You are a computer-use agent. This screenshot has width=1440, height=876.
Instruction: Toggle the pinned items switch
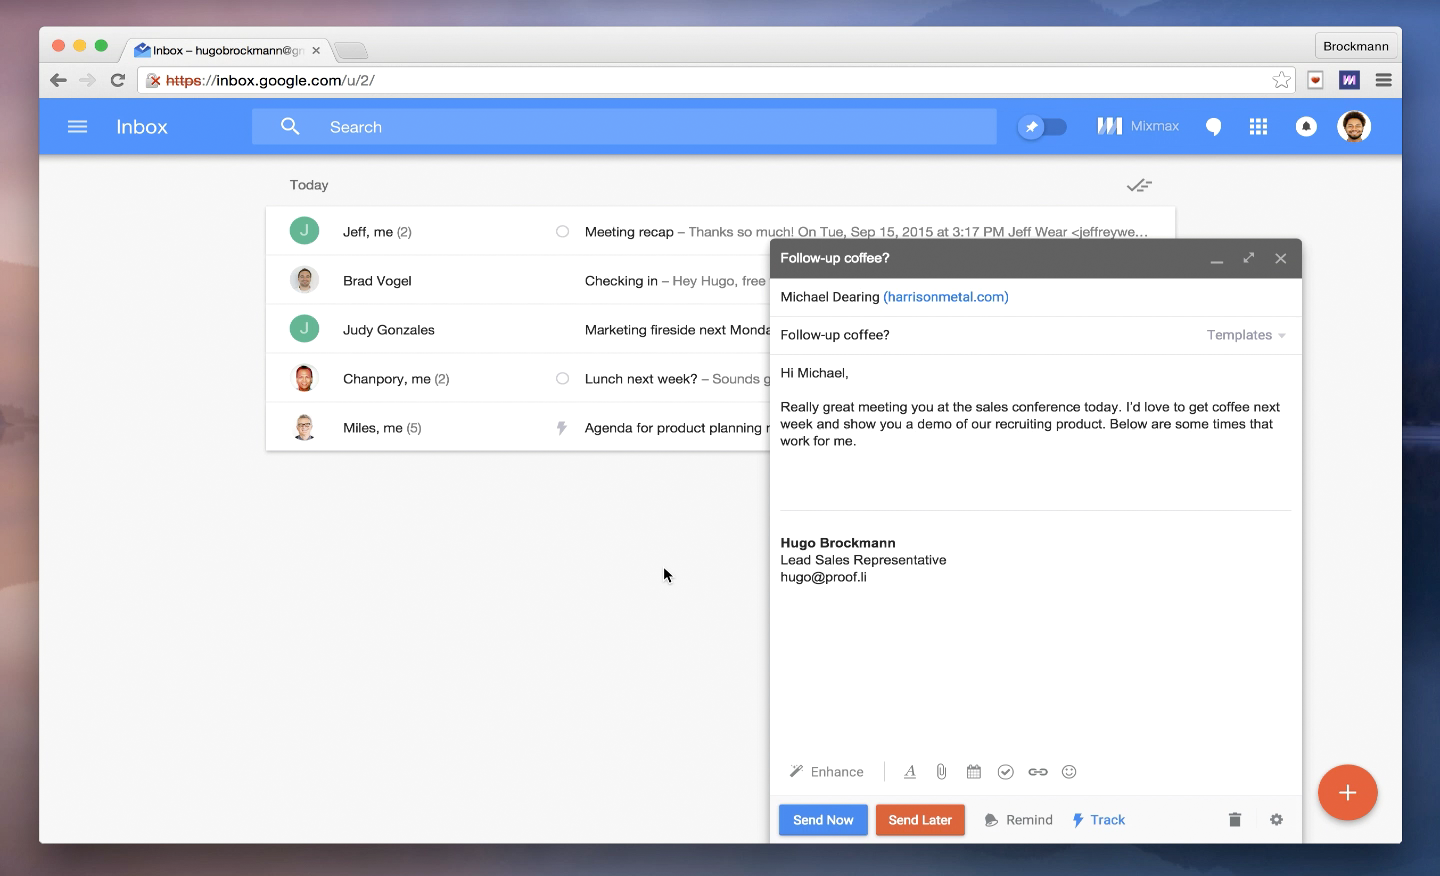[1042, 127]
